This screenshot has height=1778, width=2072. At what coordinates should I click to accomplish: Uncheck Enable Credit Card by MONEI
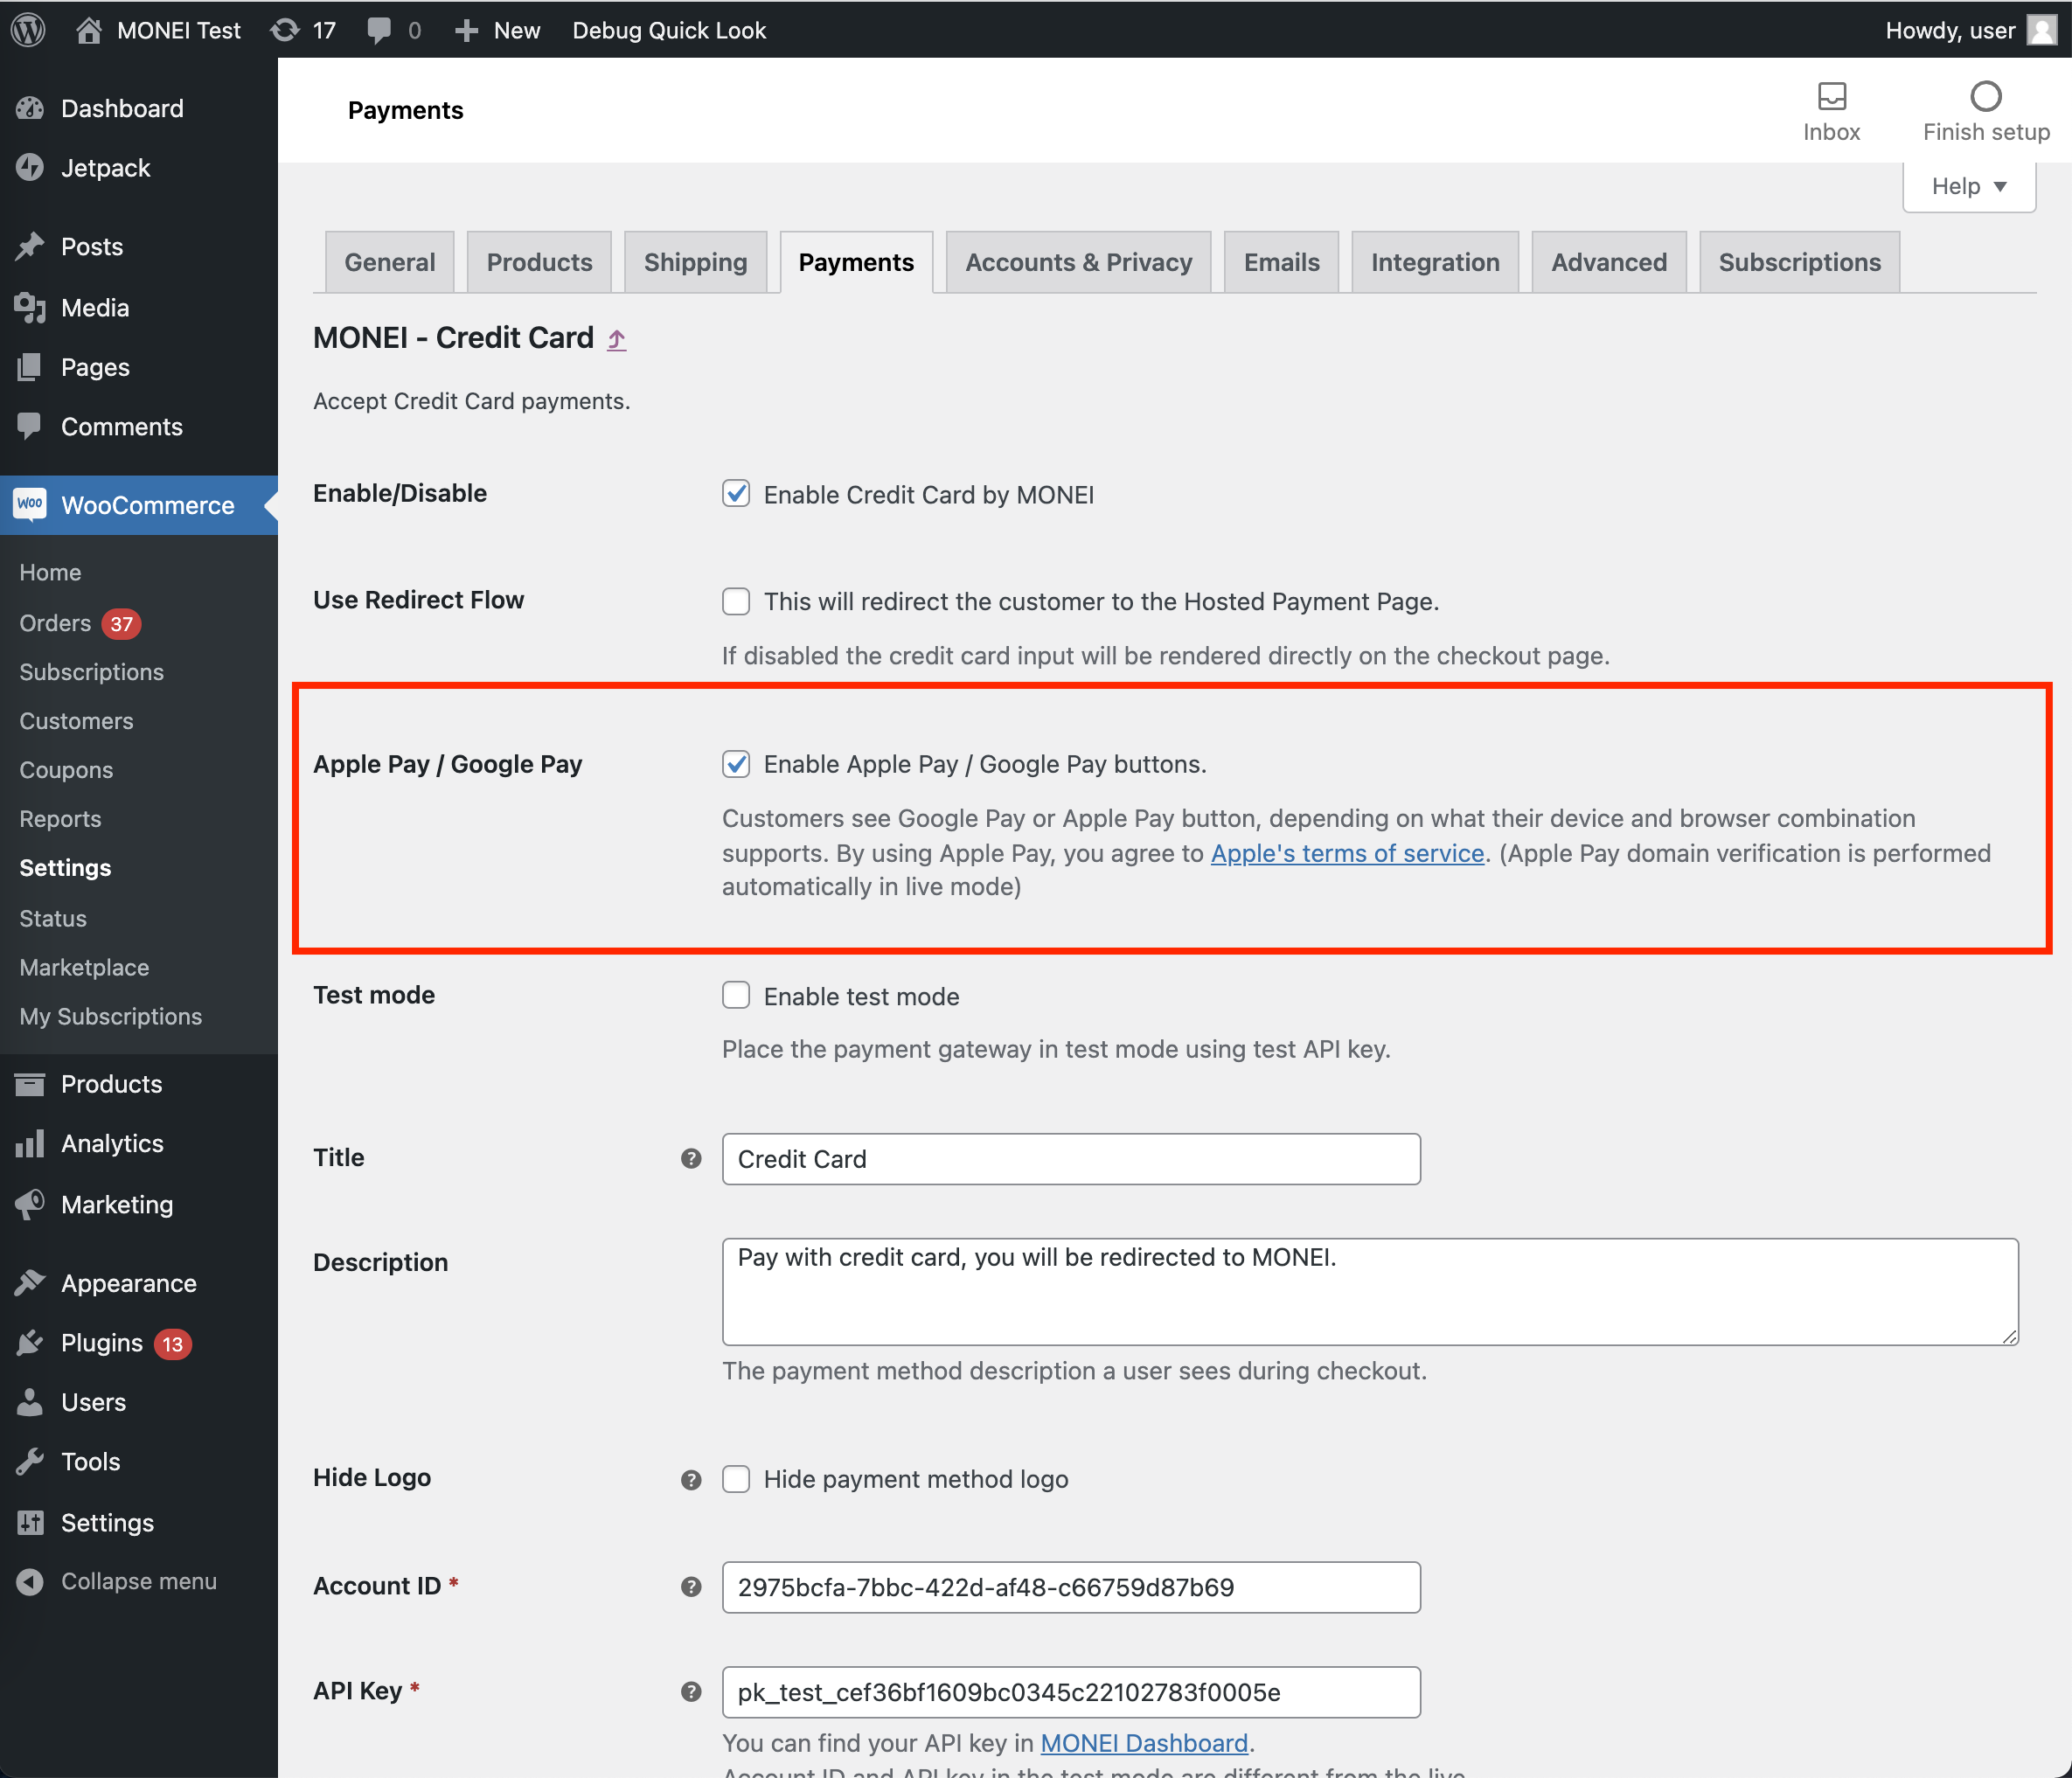[x=736, y=494]
